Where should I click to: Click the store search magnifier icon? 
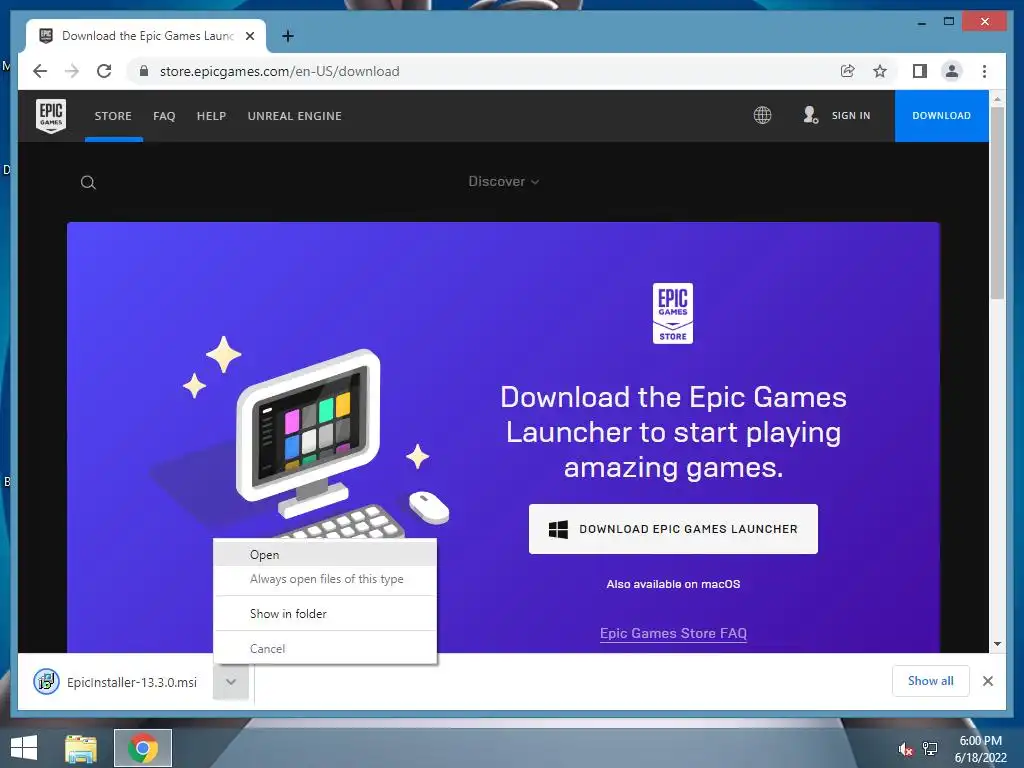click(88, 182)
